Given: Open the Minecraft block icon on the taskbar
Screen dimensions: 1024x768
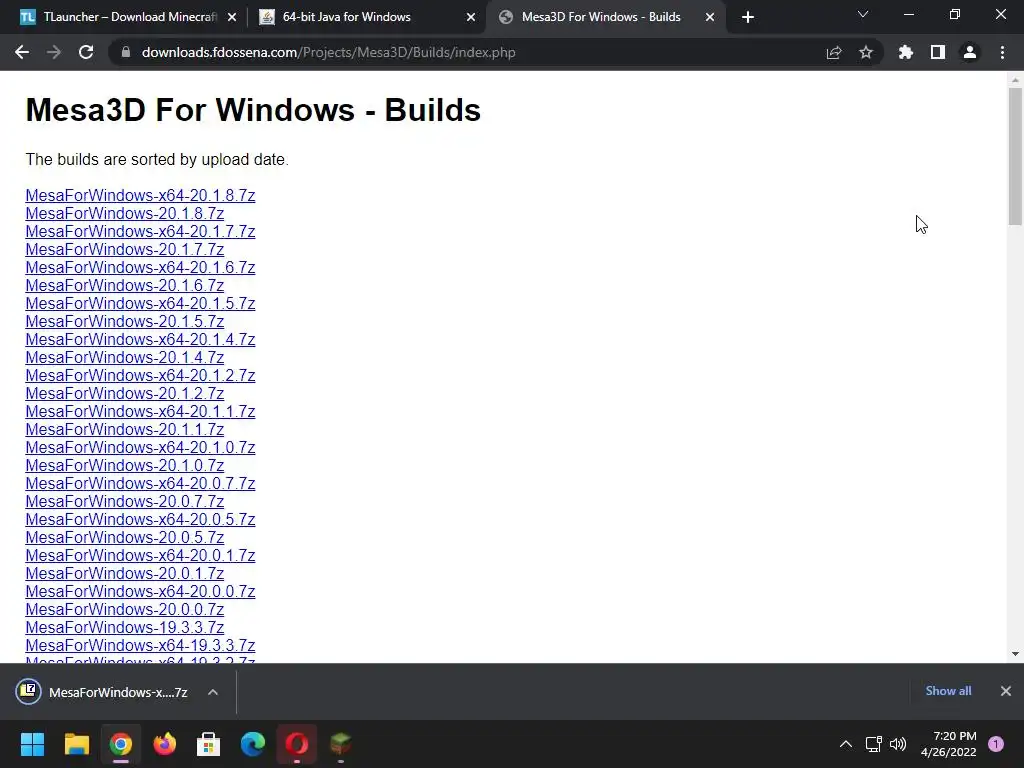Looking at the screenshot, I should coord(340,744).
